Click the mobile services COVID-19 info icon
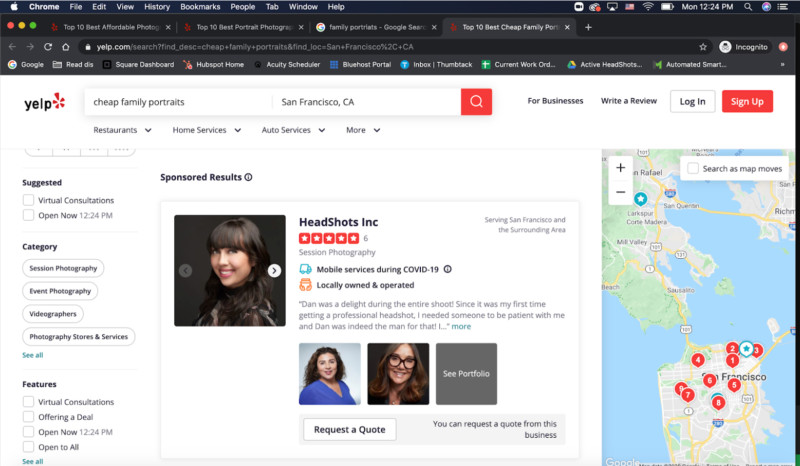The image size is (800, 466). (448, 269)
